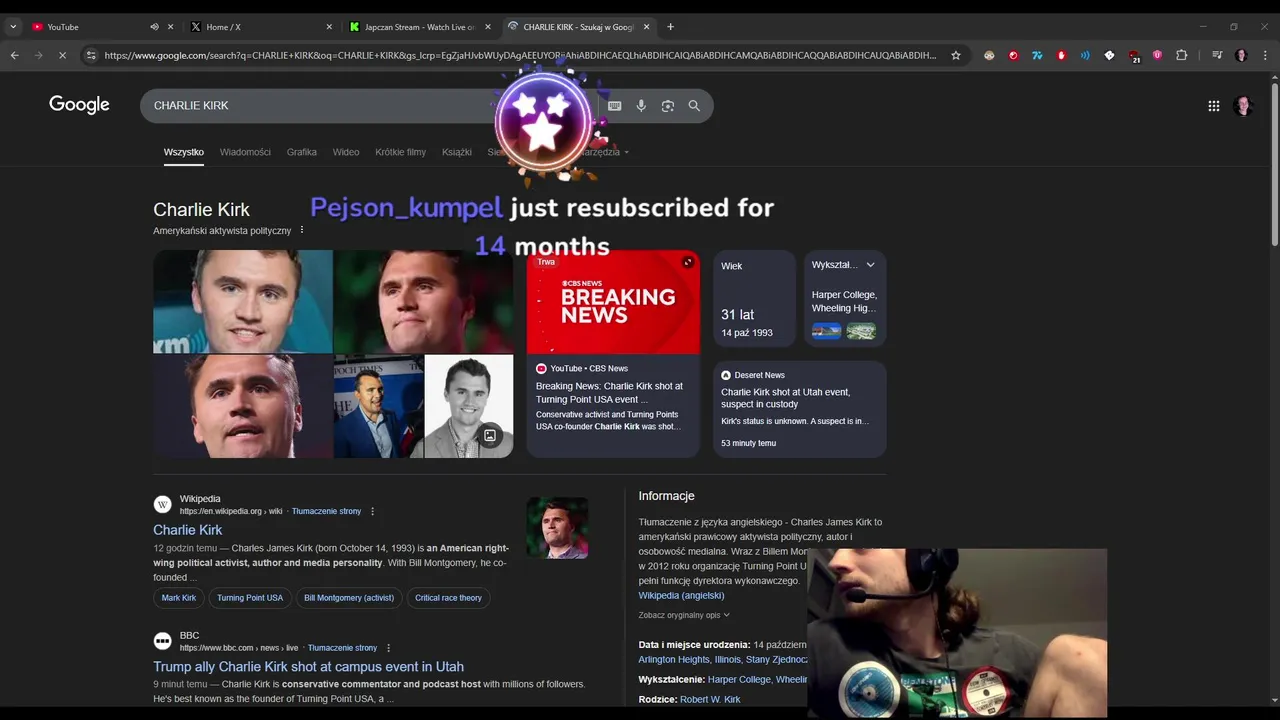
Task: Submit search with the magnifier icon
Action: pos(694,105)
